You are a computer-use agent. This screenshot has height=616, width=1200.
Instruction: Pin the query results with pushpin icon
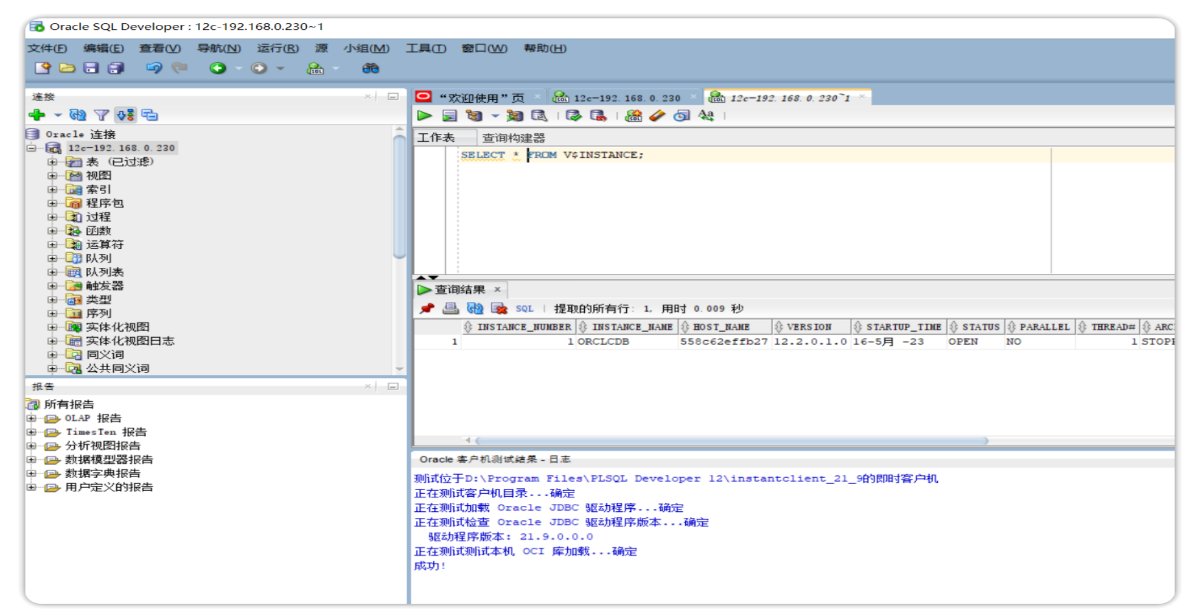pos(427,308)
